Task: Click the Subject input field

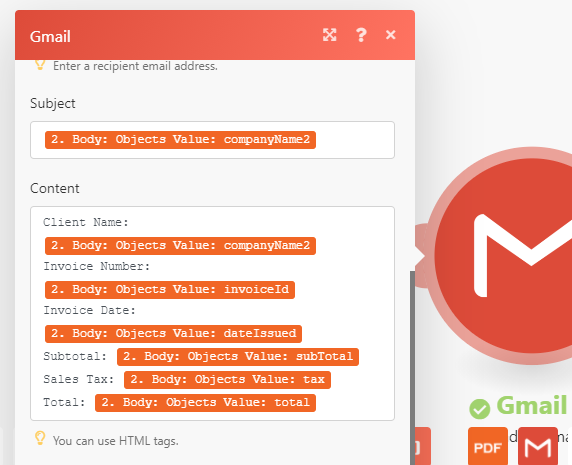Action: [x=212, y=140]
